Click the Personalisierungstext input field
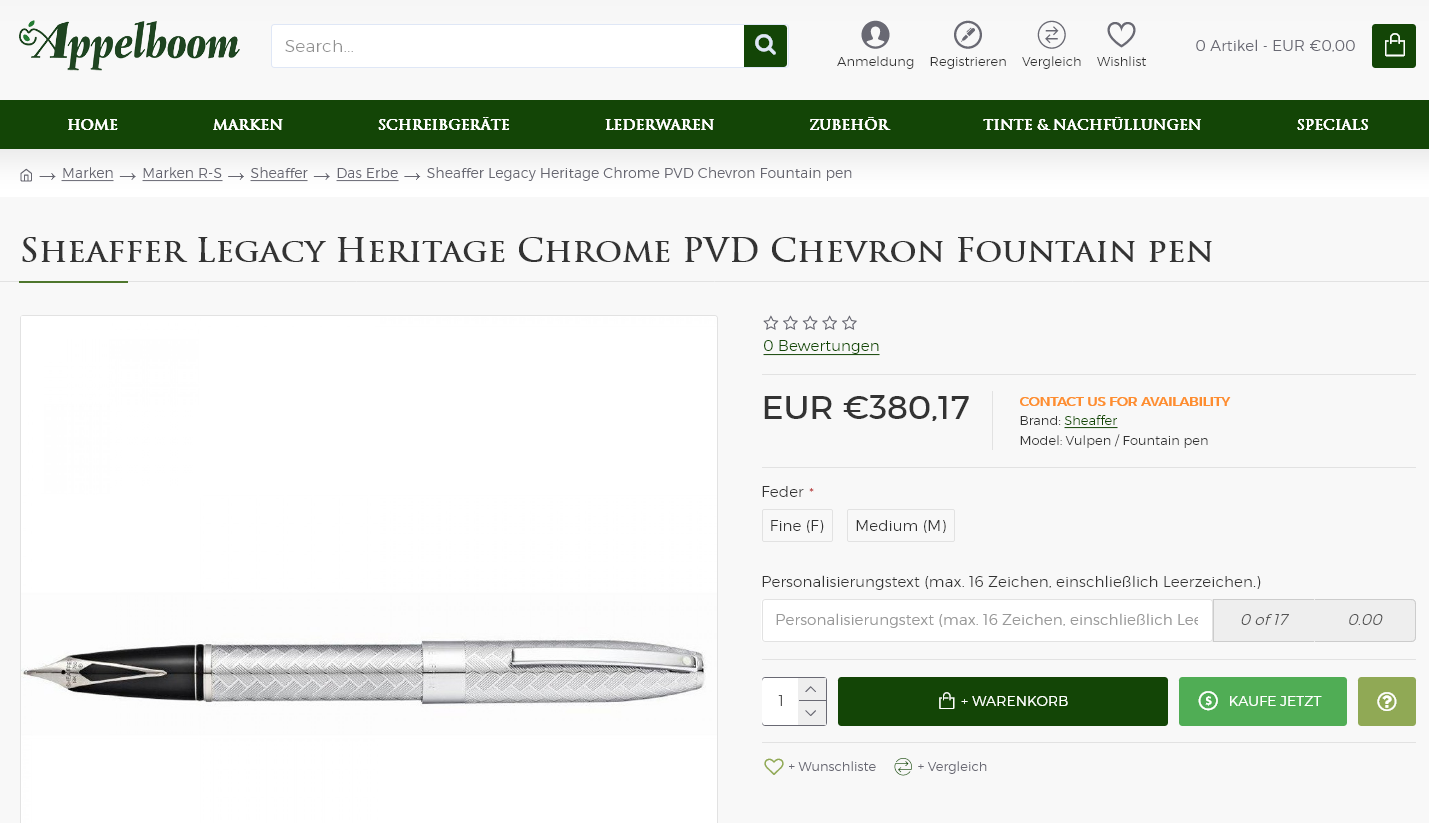Image resolution: width=1429 pixels, height=823 pixels. [986, 620]
